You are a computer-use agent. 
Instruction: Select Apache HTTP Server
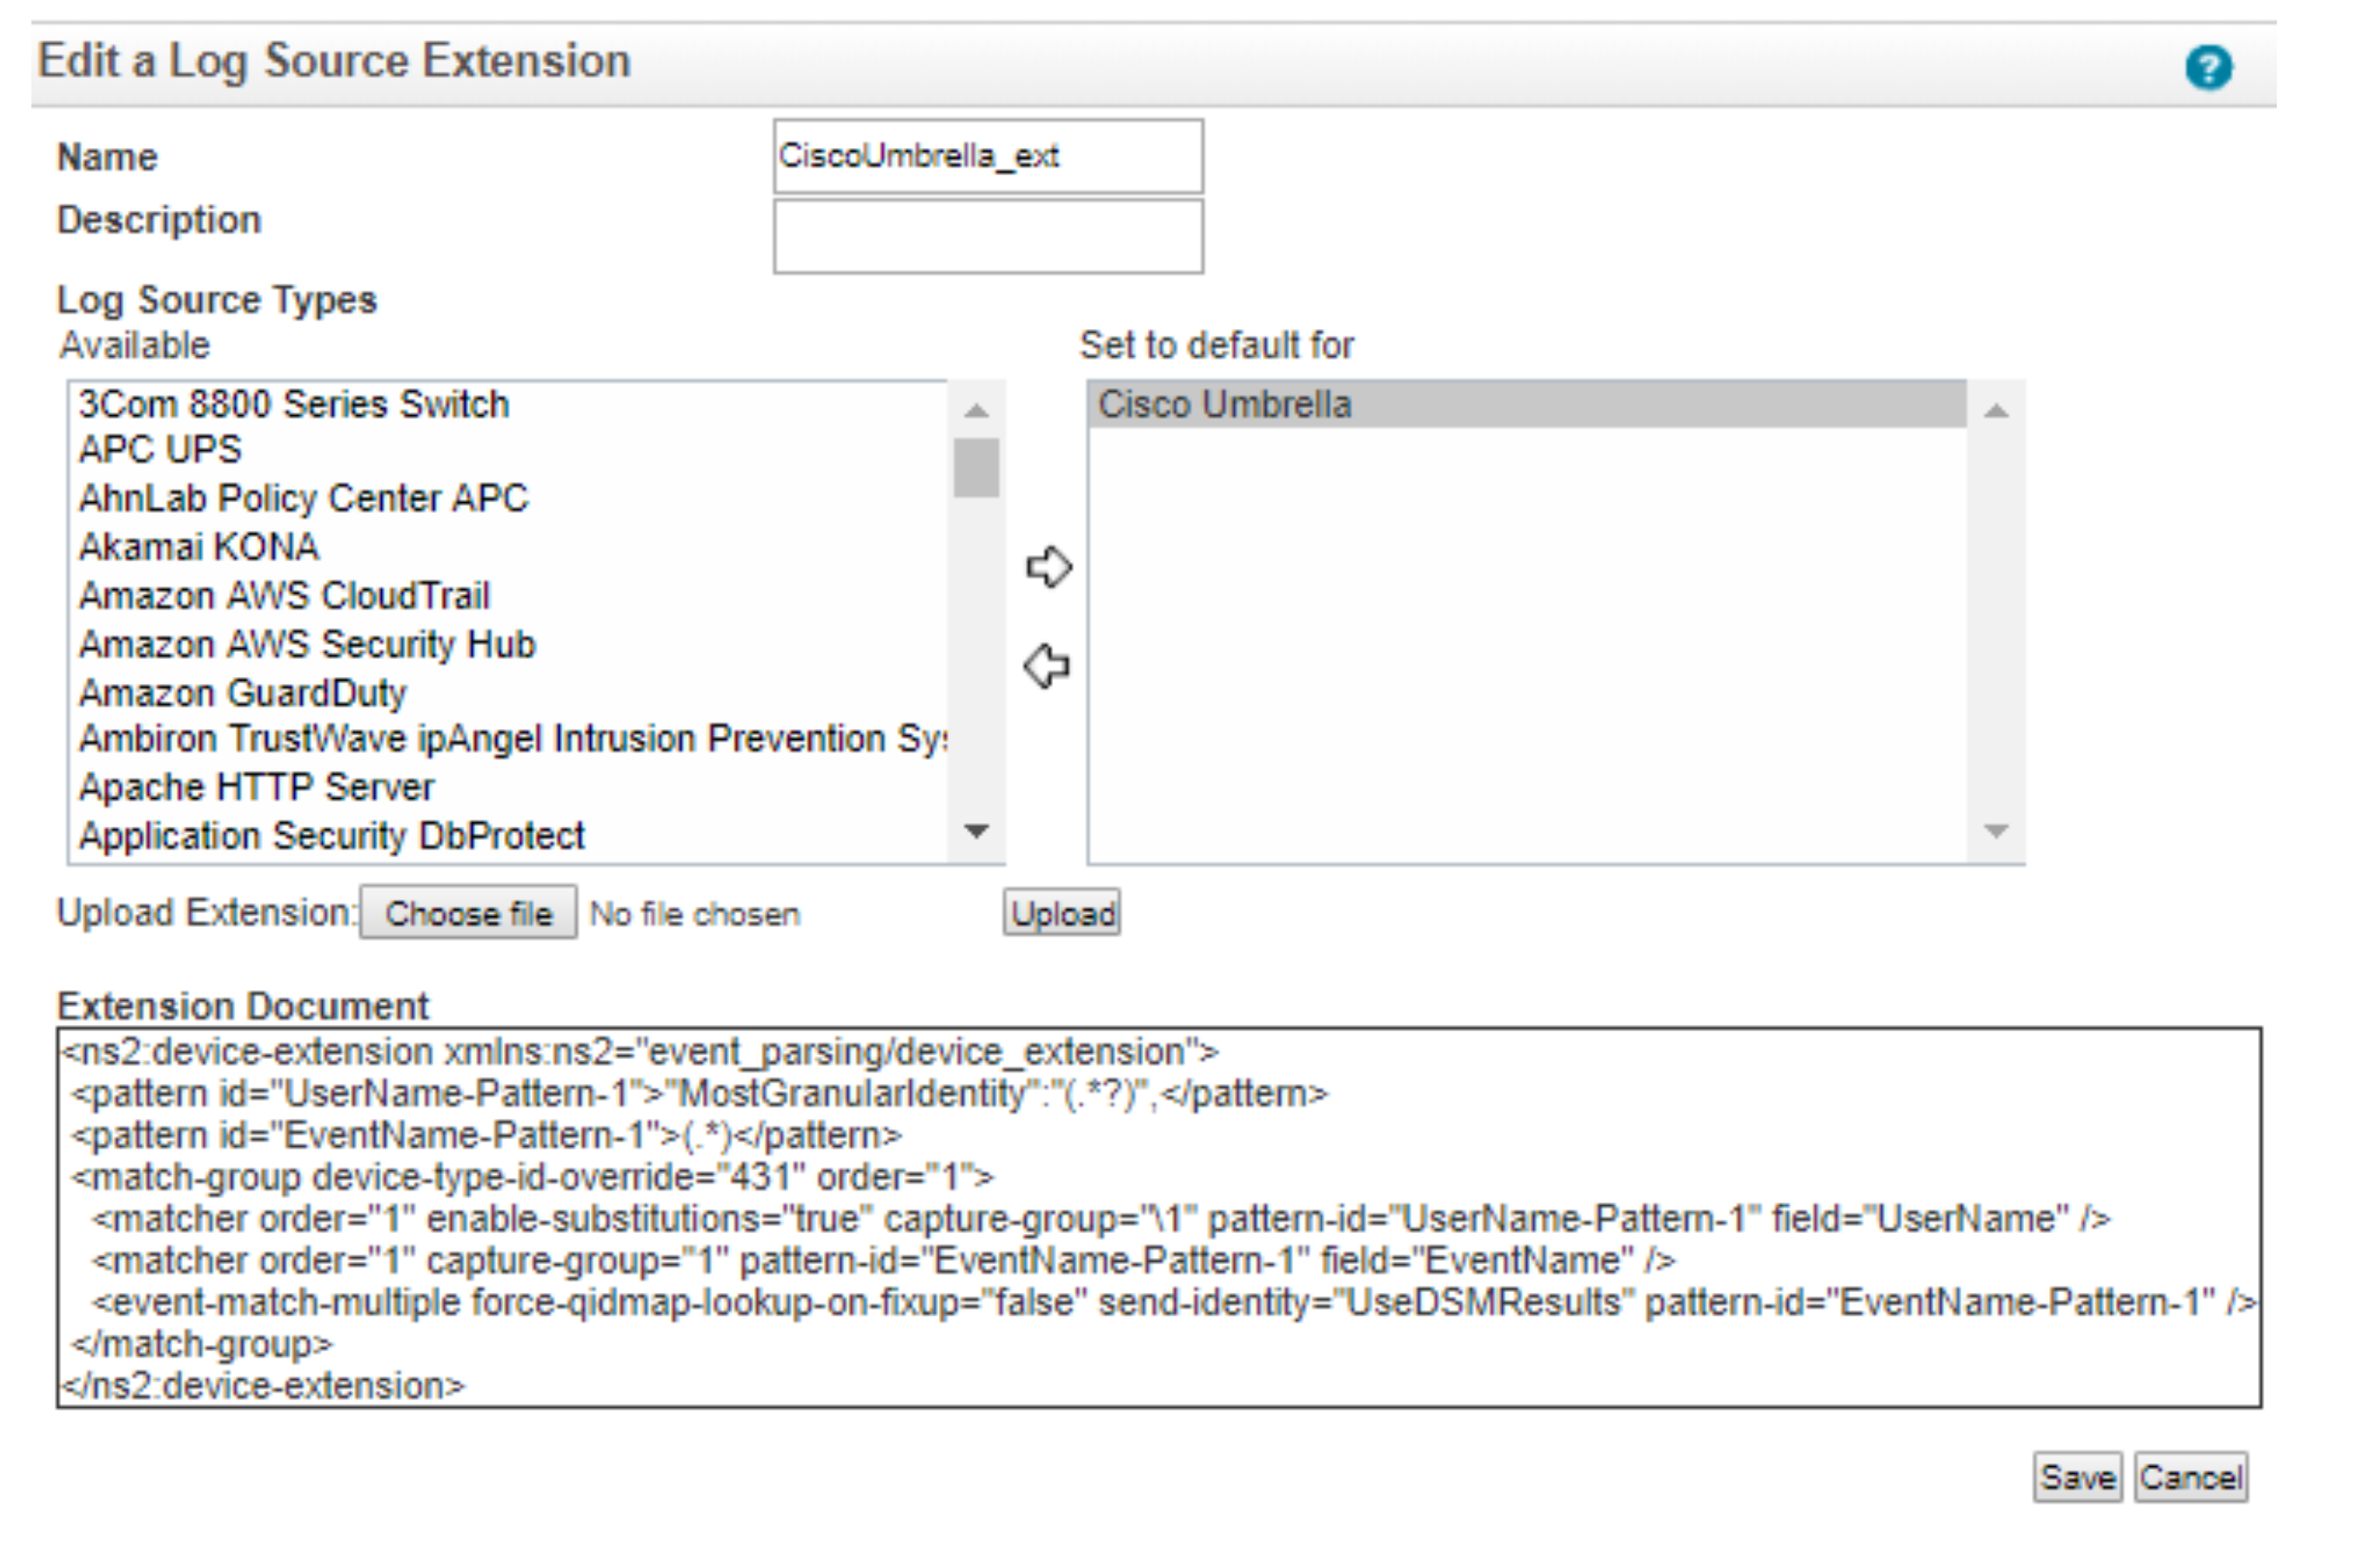point(506,788)
